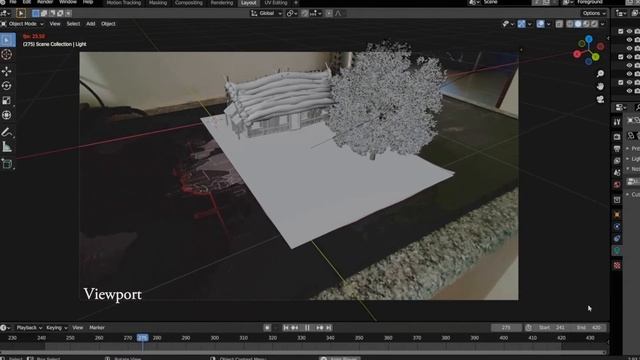Open the gizmo settings dropdown arrow
This screenshot has height=360, width=640.
(x=530, y=24)
